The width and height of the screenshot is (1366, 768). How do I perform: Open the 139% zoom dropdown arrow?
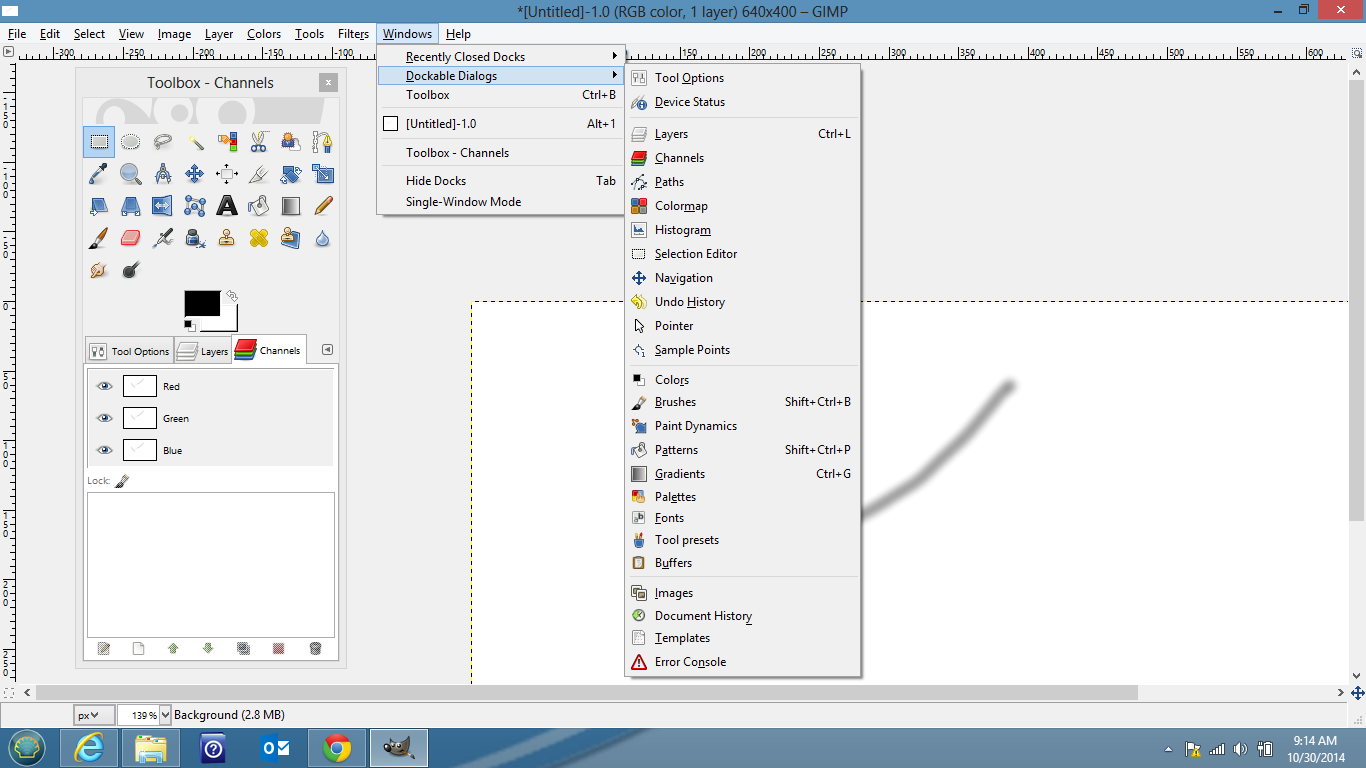coord(165,715)
